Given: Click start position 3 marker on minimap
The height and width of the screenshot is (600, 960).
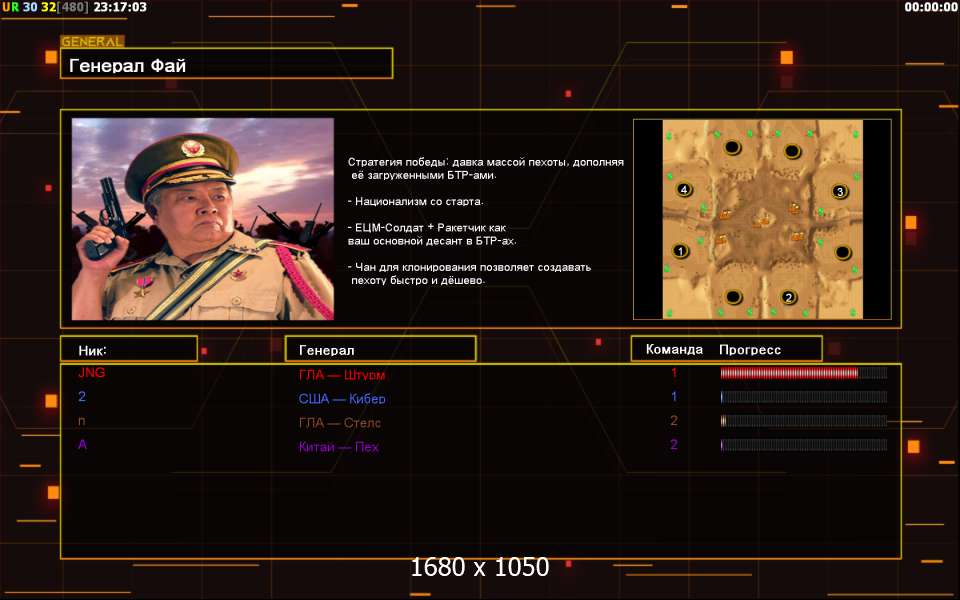Looking at the screenshot, I should pos(840,192).
